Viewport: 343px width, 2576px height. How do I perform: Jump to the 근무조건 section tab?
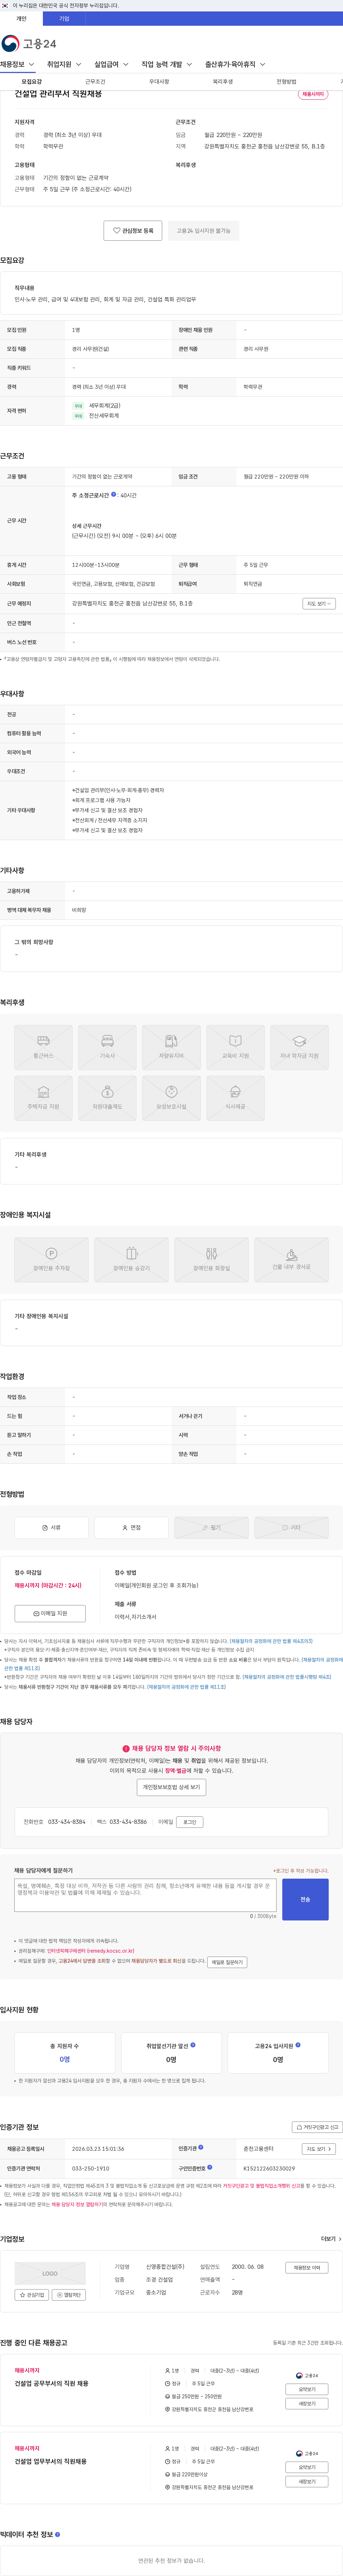[95, 82]
